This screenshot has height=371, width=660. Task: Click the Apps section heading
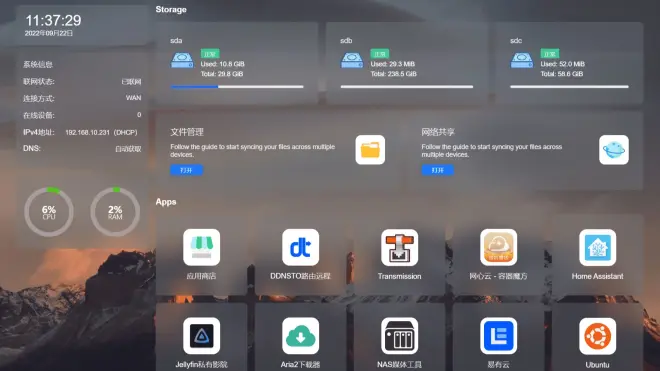(166, 202)
